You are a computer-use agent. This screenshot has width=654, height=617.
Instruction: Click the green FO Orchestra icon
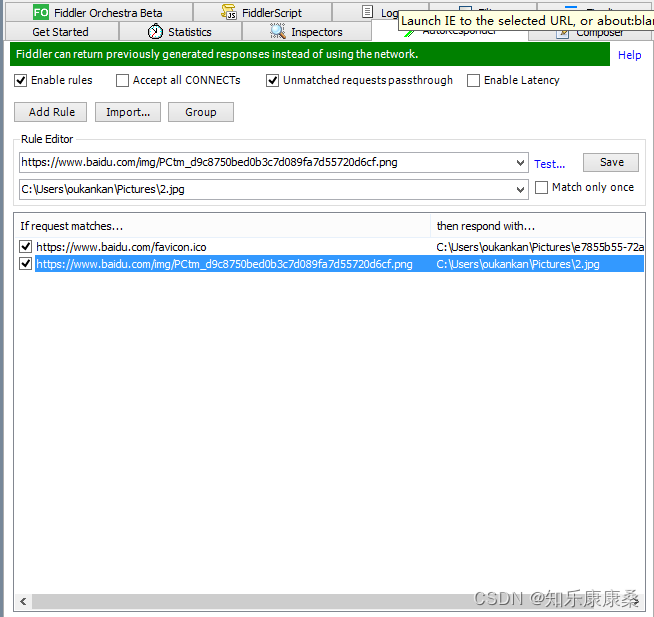coord(41,13)
